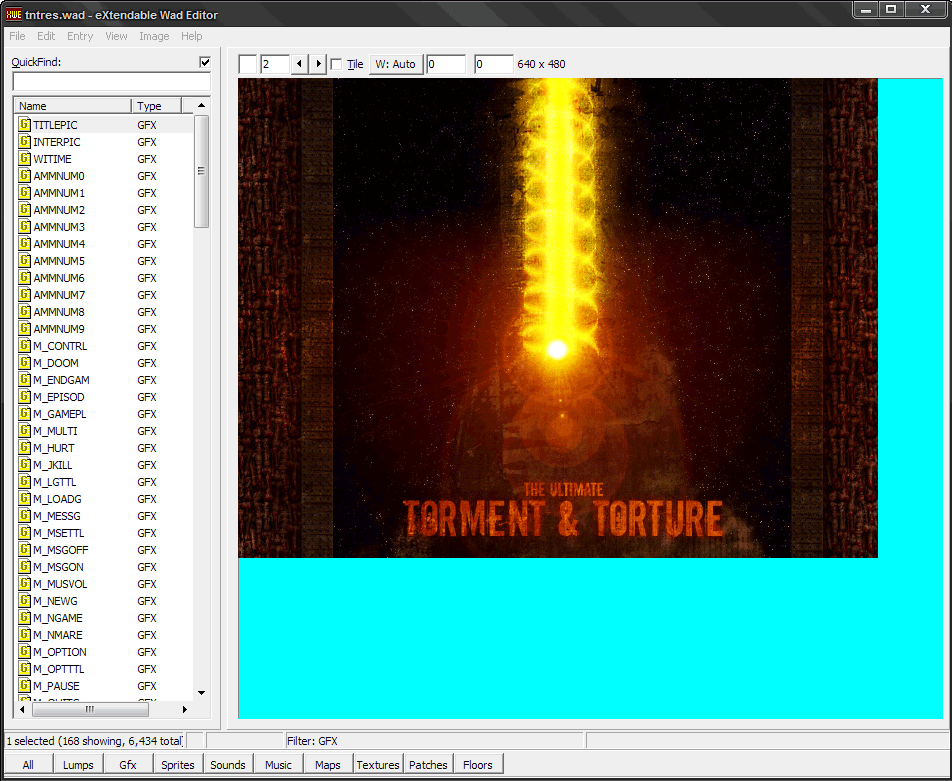Click the GFX icon beside M_MESSG

click(x=24, y=516)
